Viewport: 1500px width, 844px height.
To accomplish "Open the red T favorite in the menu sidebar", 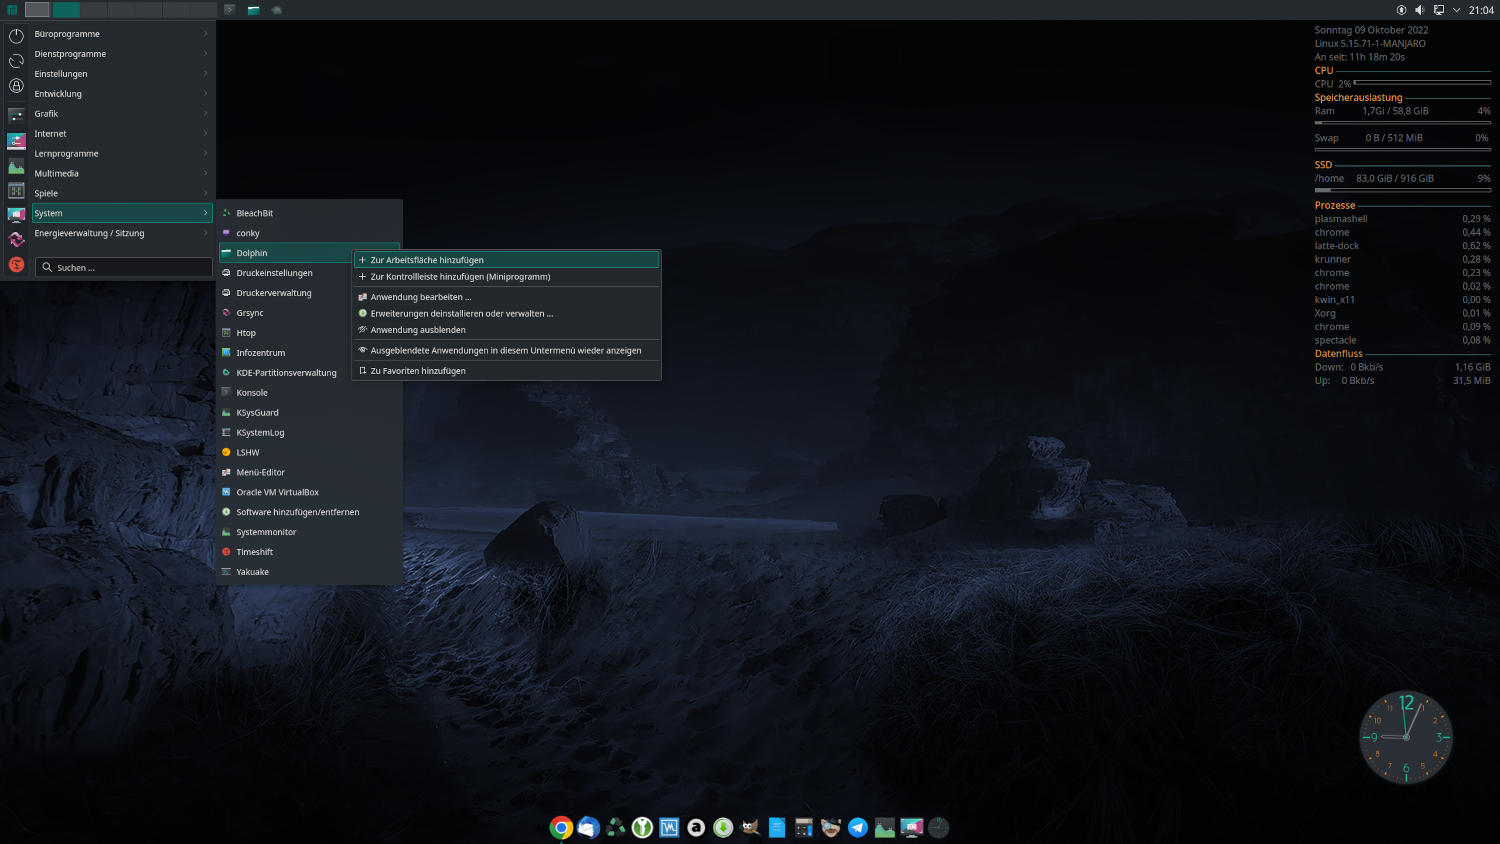I will [16, 264].
